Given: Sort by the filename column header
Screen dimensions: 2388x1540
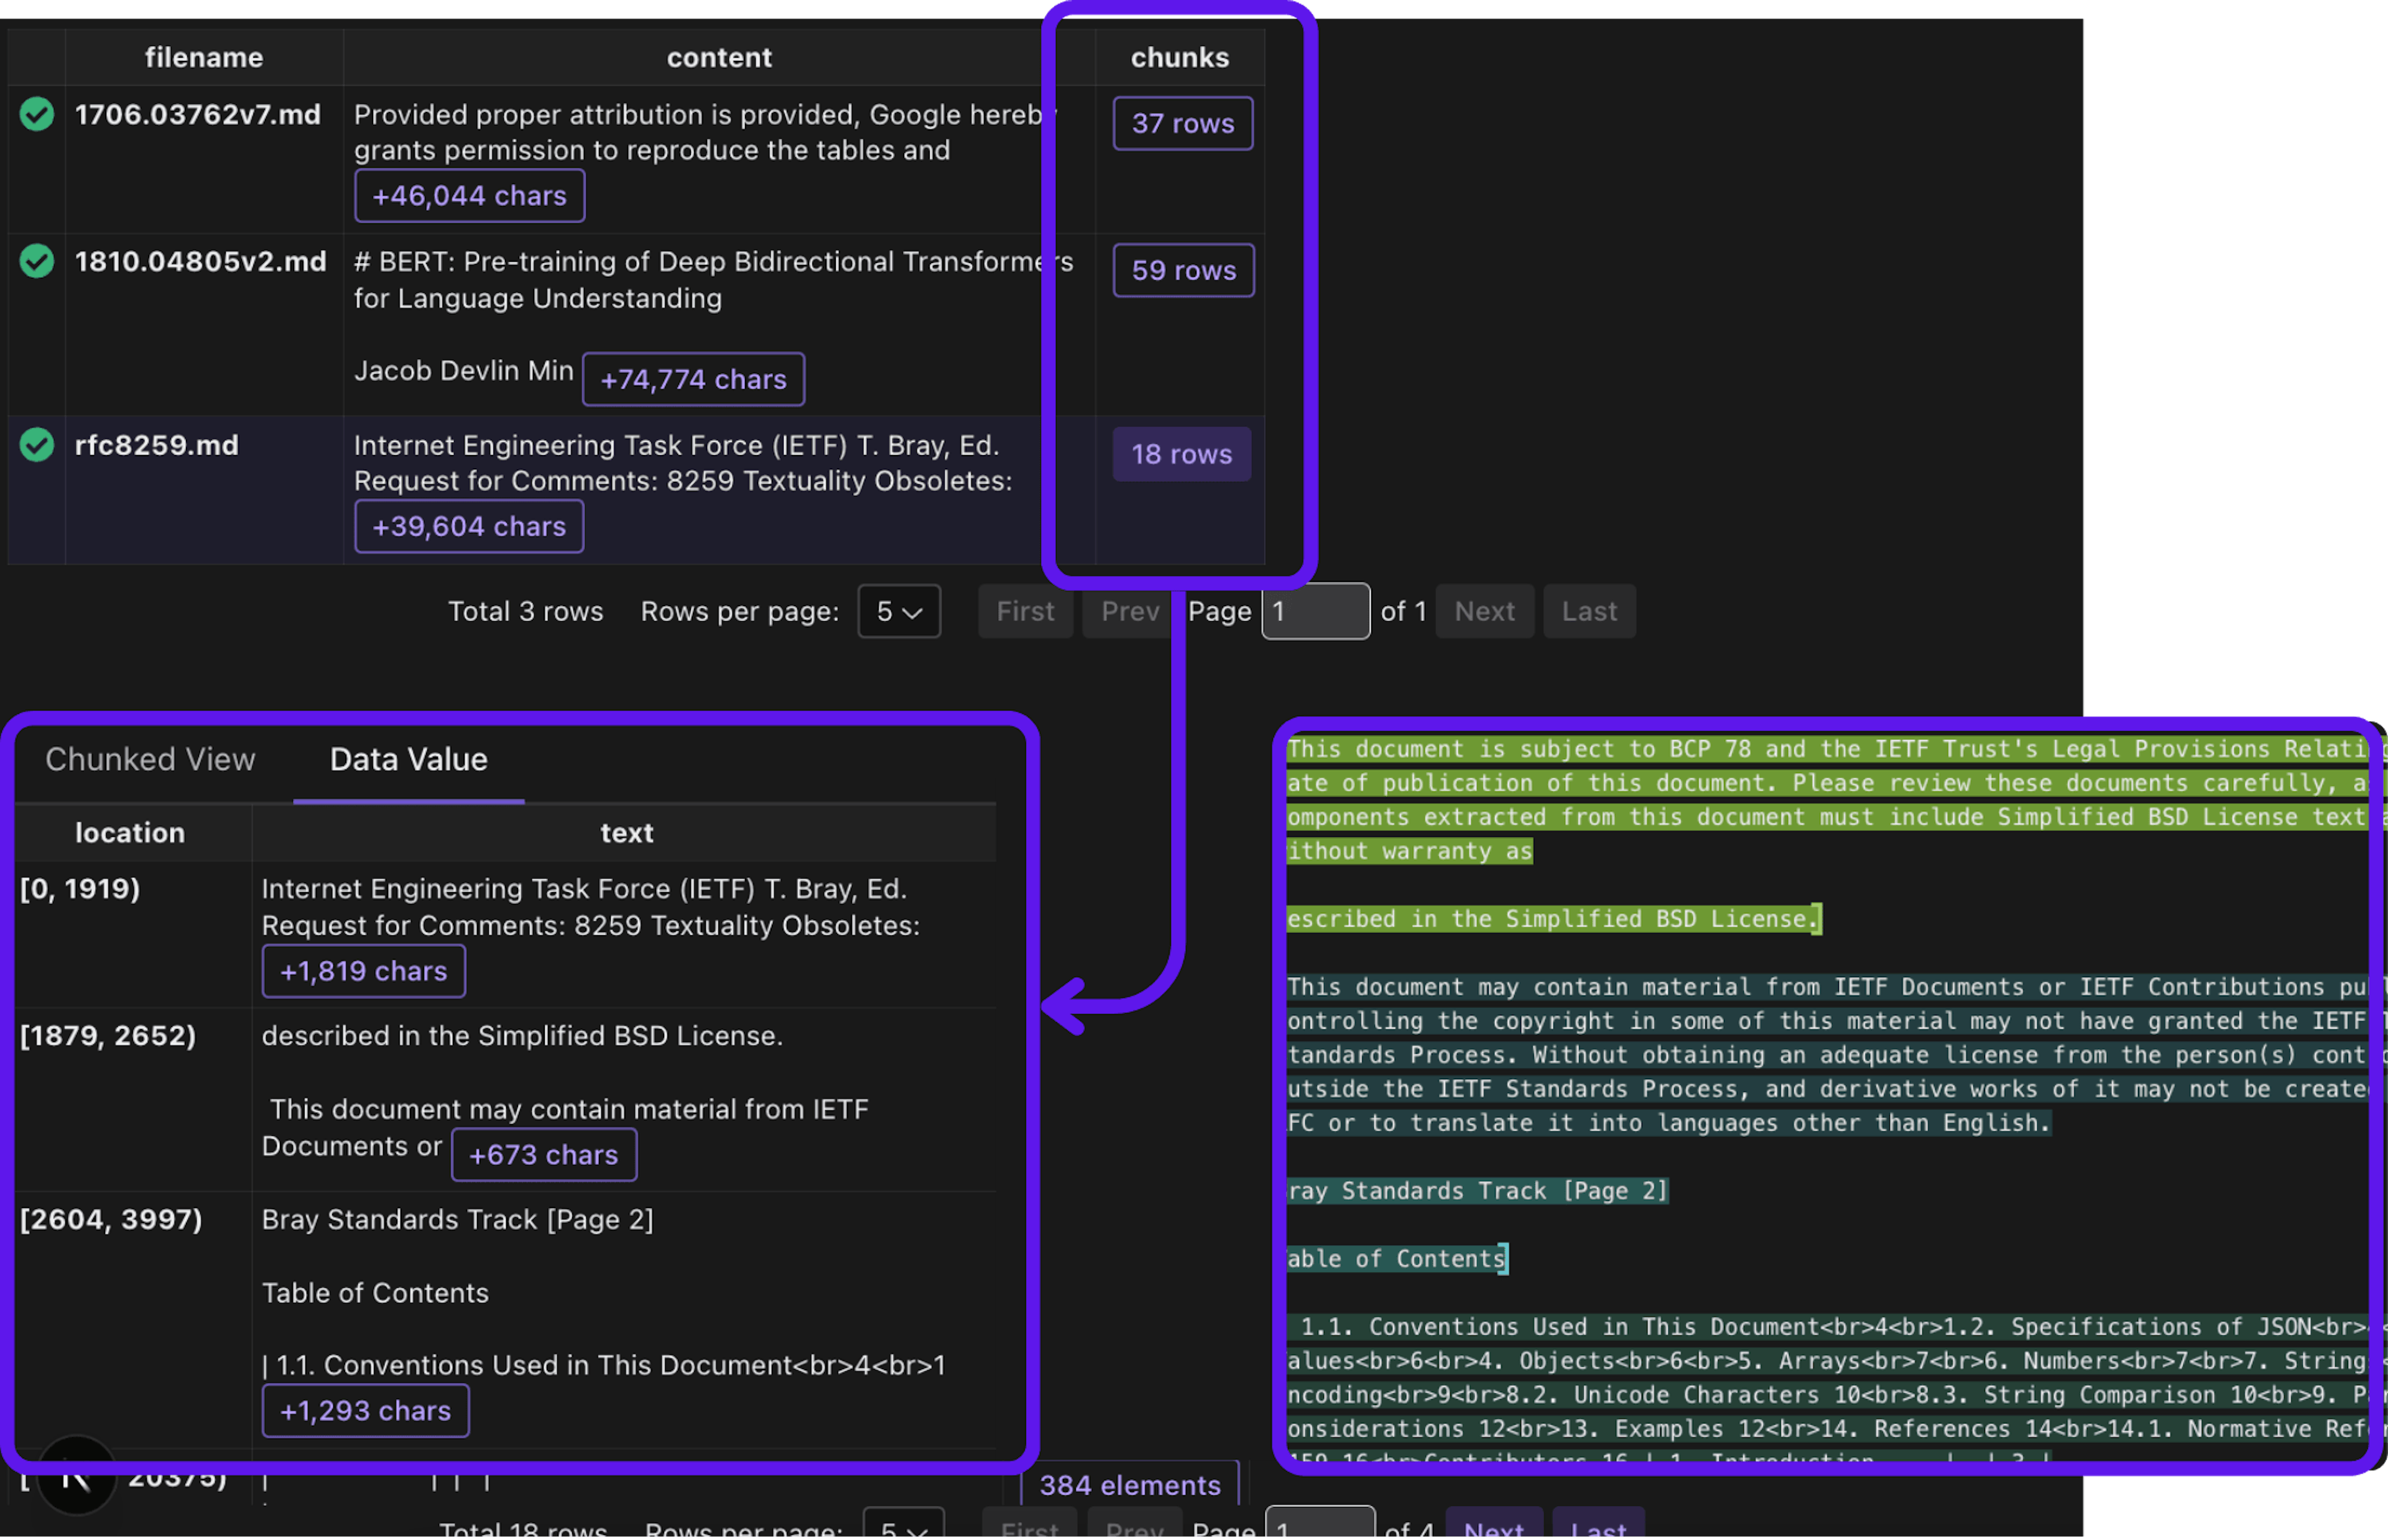Looking at the screenshot, I should 204,57.
